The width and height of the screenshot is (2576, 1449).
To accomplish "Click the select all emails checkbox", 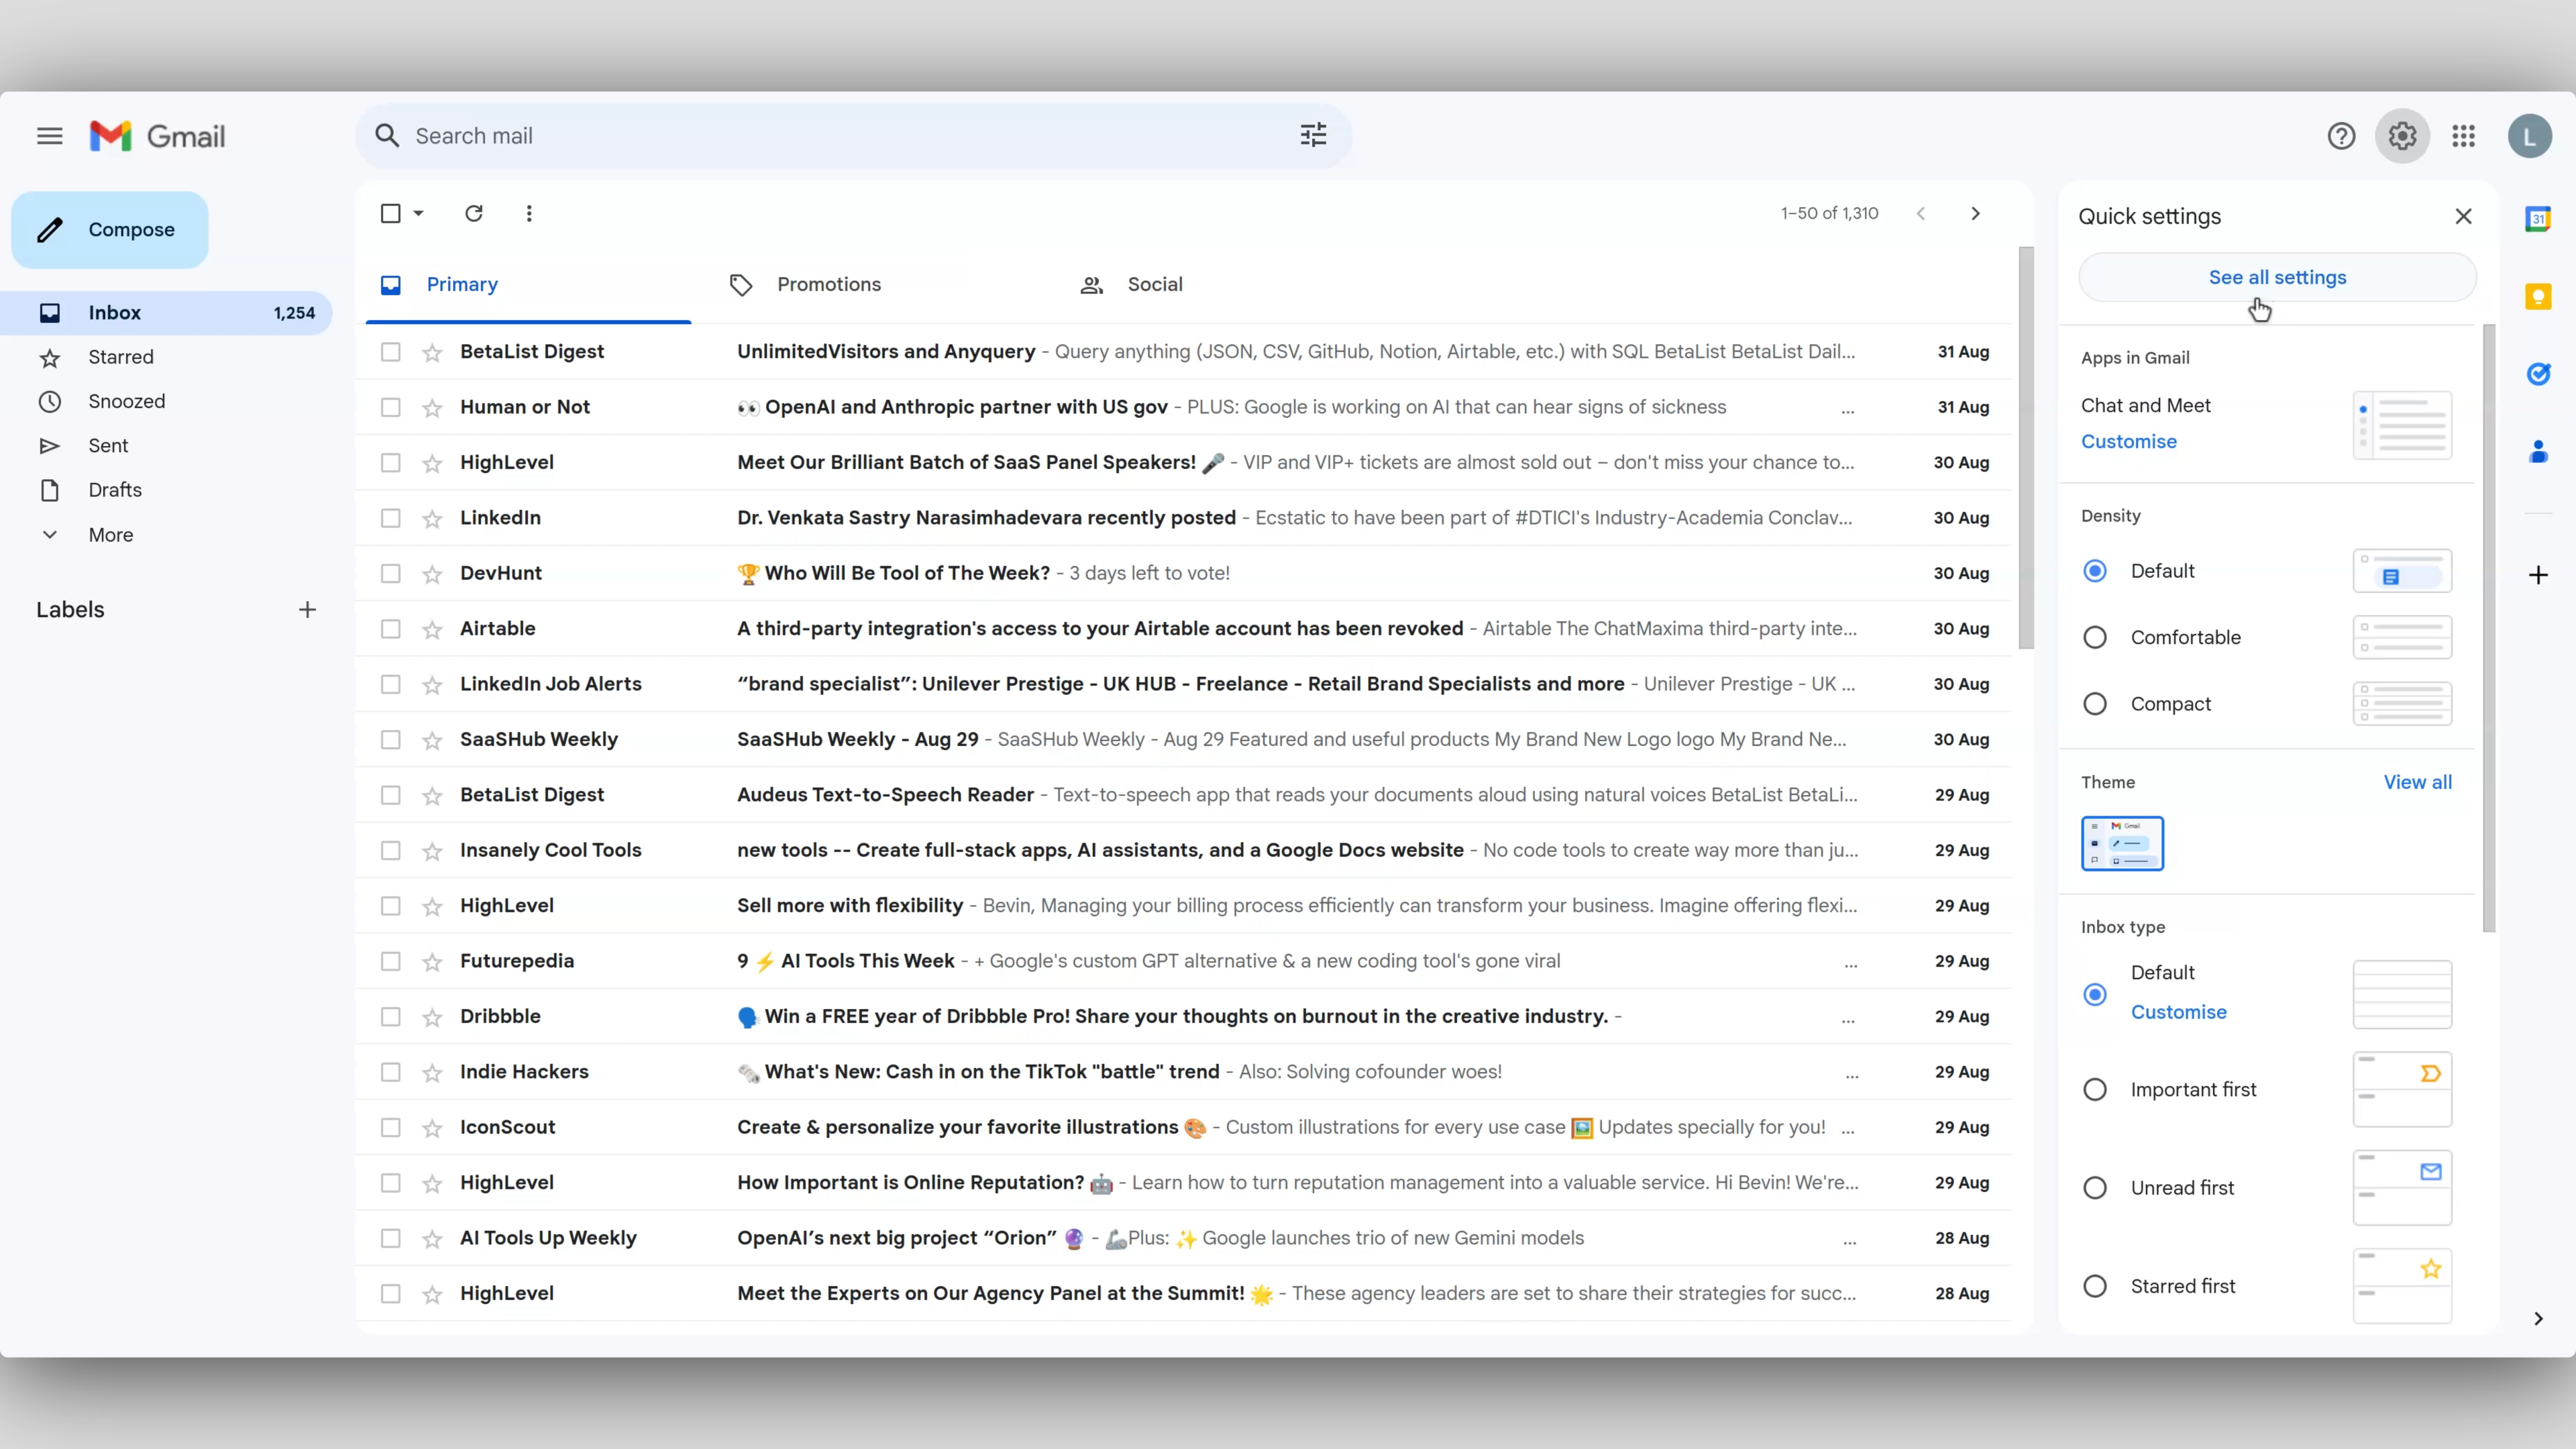I will [389, 212].
